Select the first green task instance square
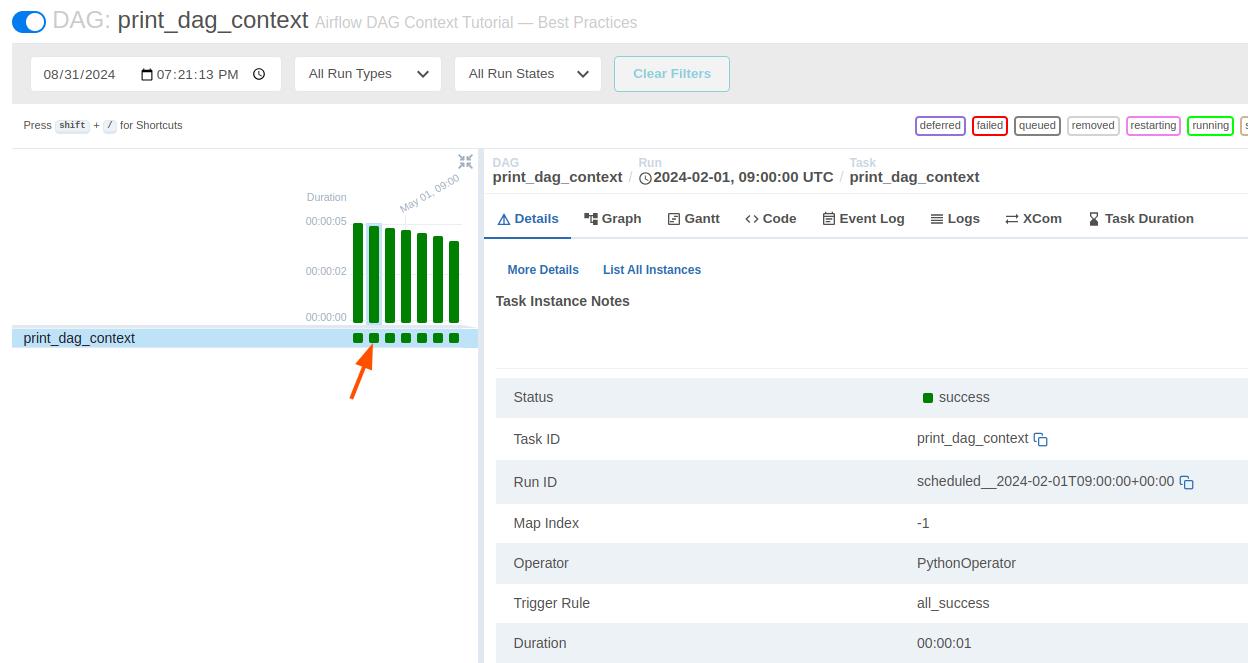 pyautogui.click(x=358, y=338)
